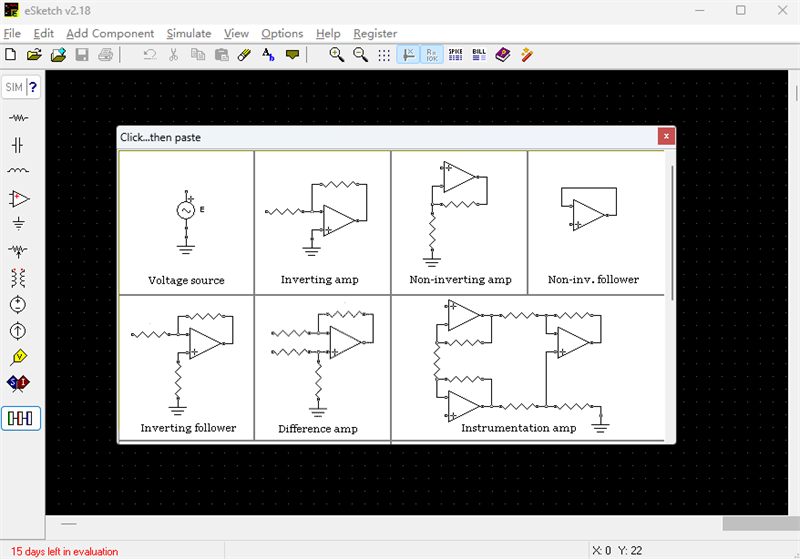Pick the Voltage source template
The width and height of the screenshot is (800, 559).
pos(186,222)
